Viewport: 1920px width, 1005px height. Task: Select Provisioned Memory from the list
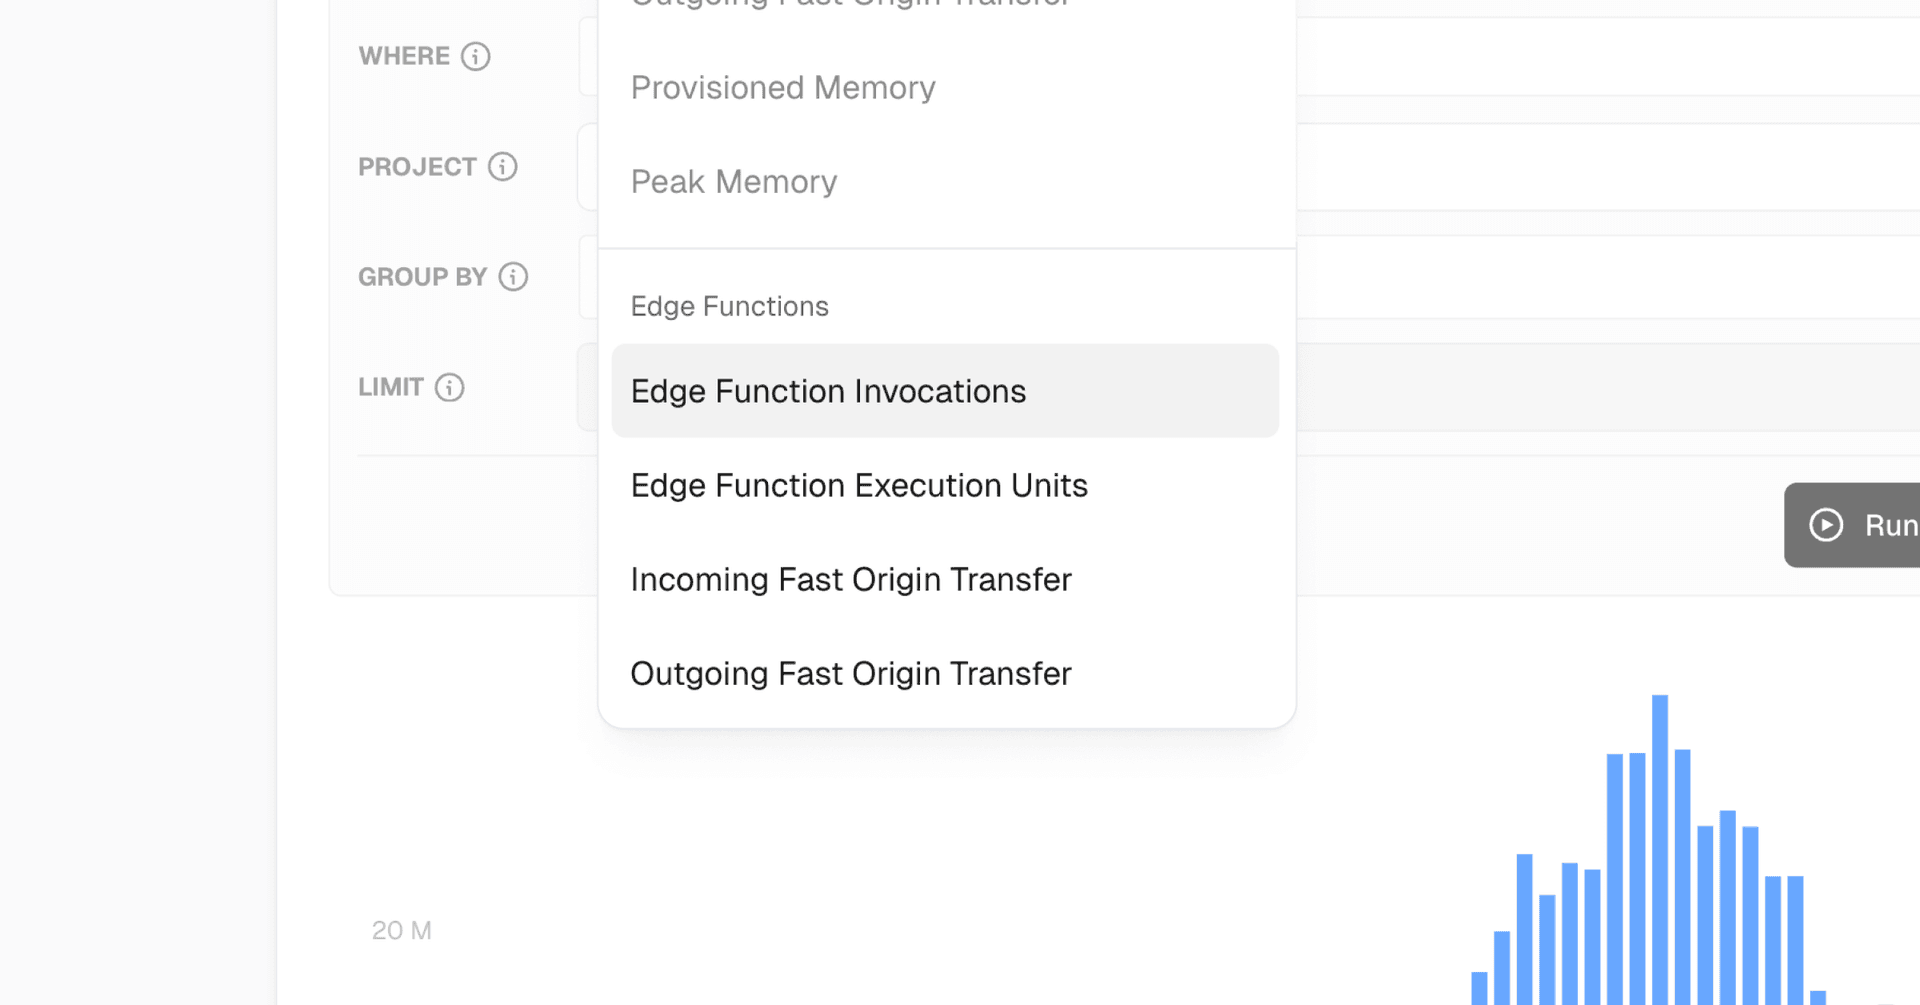tap(783, 88)
